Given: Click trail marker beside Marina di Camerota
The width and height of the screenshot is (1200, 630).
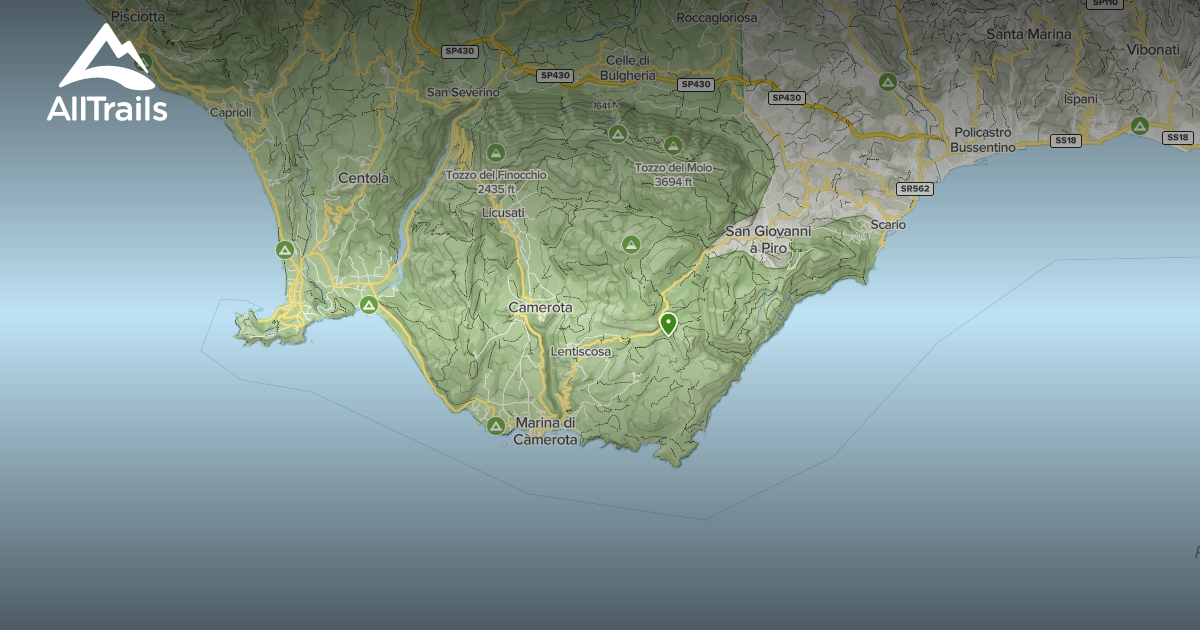Looking at the screenshot, I should click(x=495, y=426).
